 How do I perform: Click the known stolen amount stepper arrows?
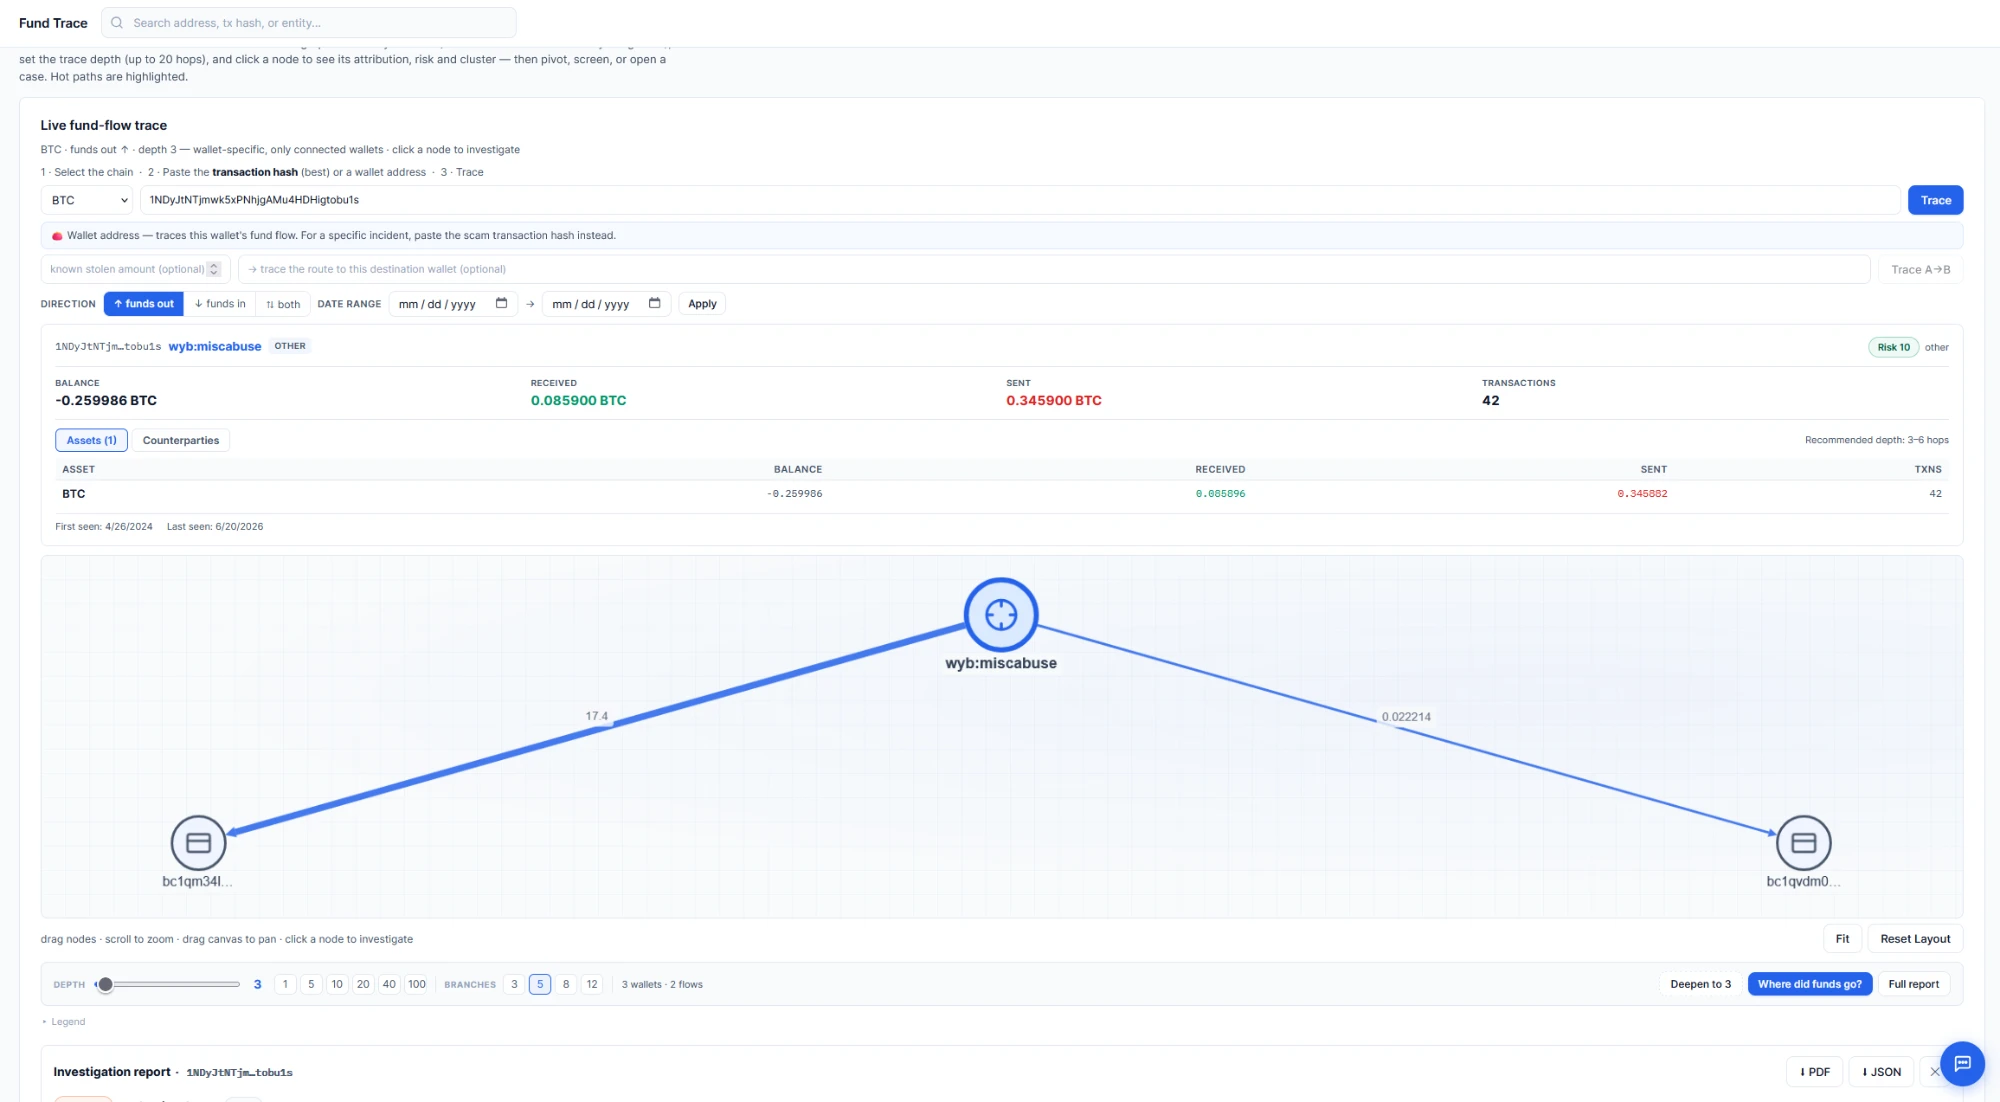(213, 269)
